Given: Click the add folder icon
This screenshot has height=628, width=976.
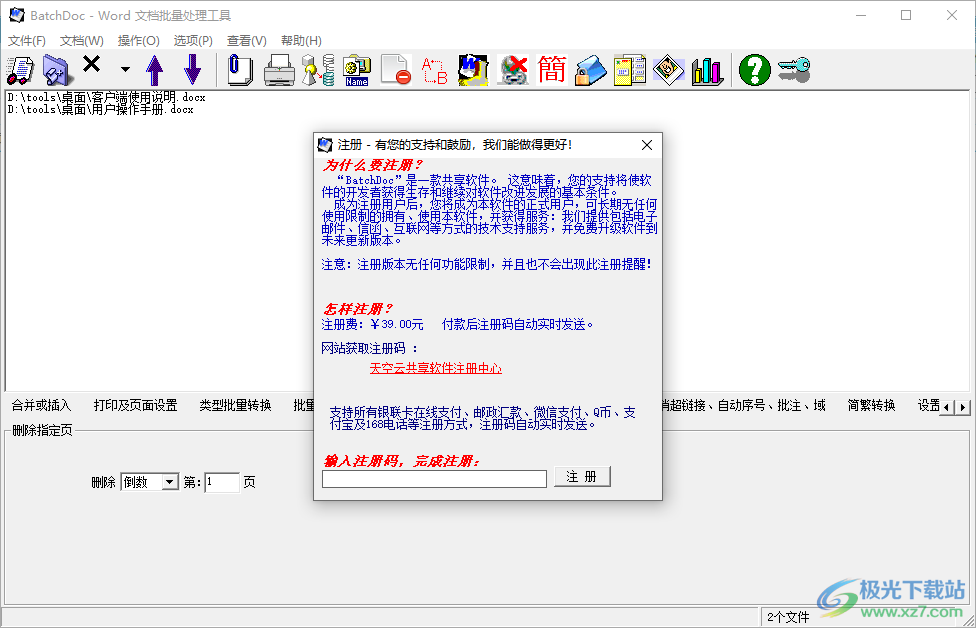Looking at the screenshot, I should [57, 70].
